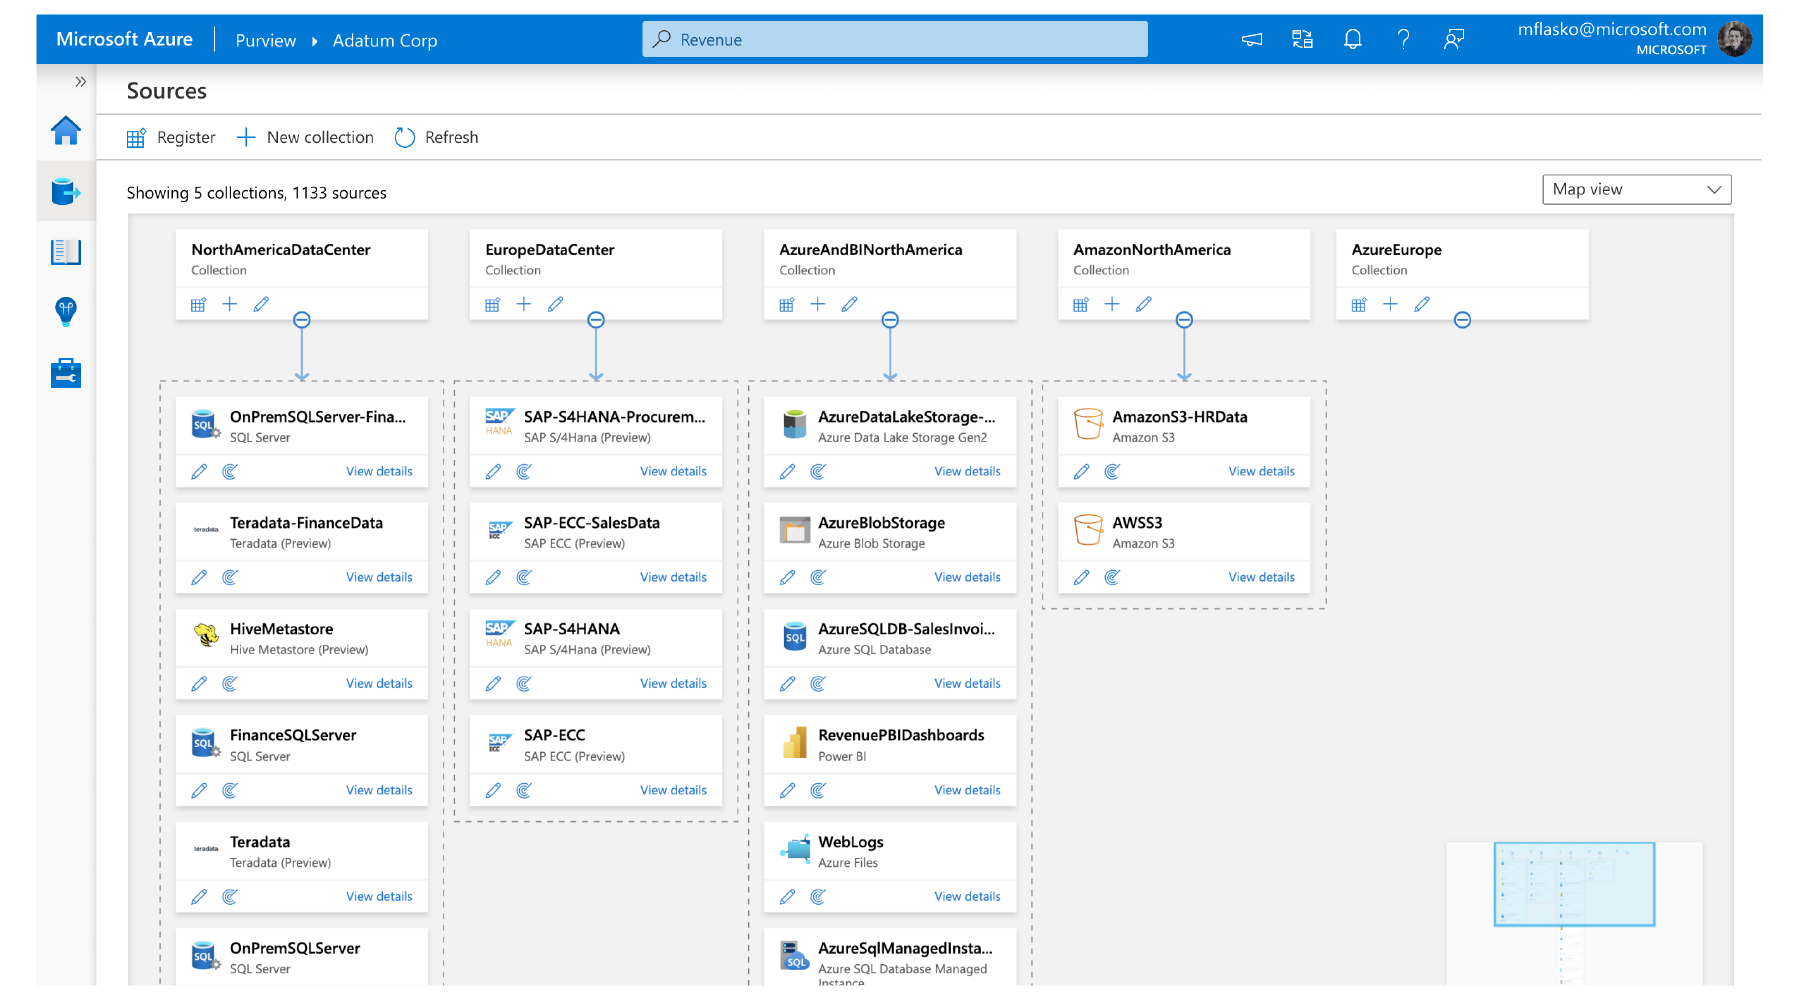View details of AmazonS3-HRData
The image size is (1800, 1000).
click(1261, 471)
